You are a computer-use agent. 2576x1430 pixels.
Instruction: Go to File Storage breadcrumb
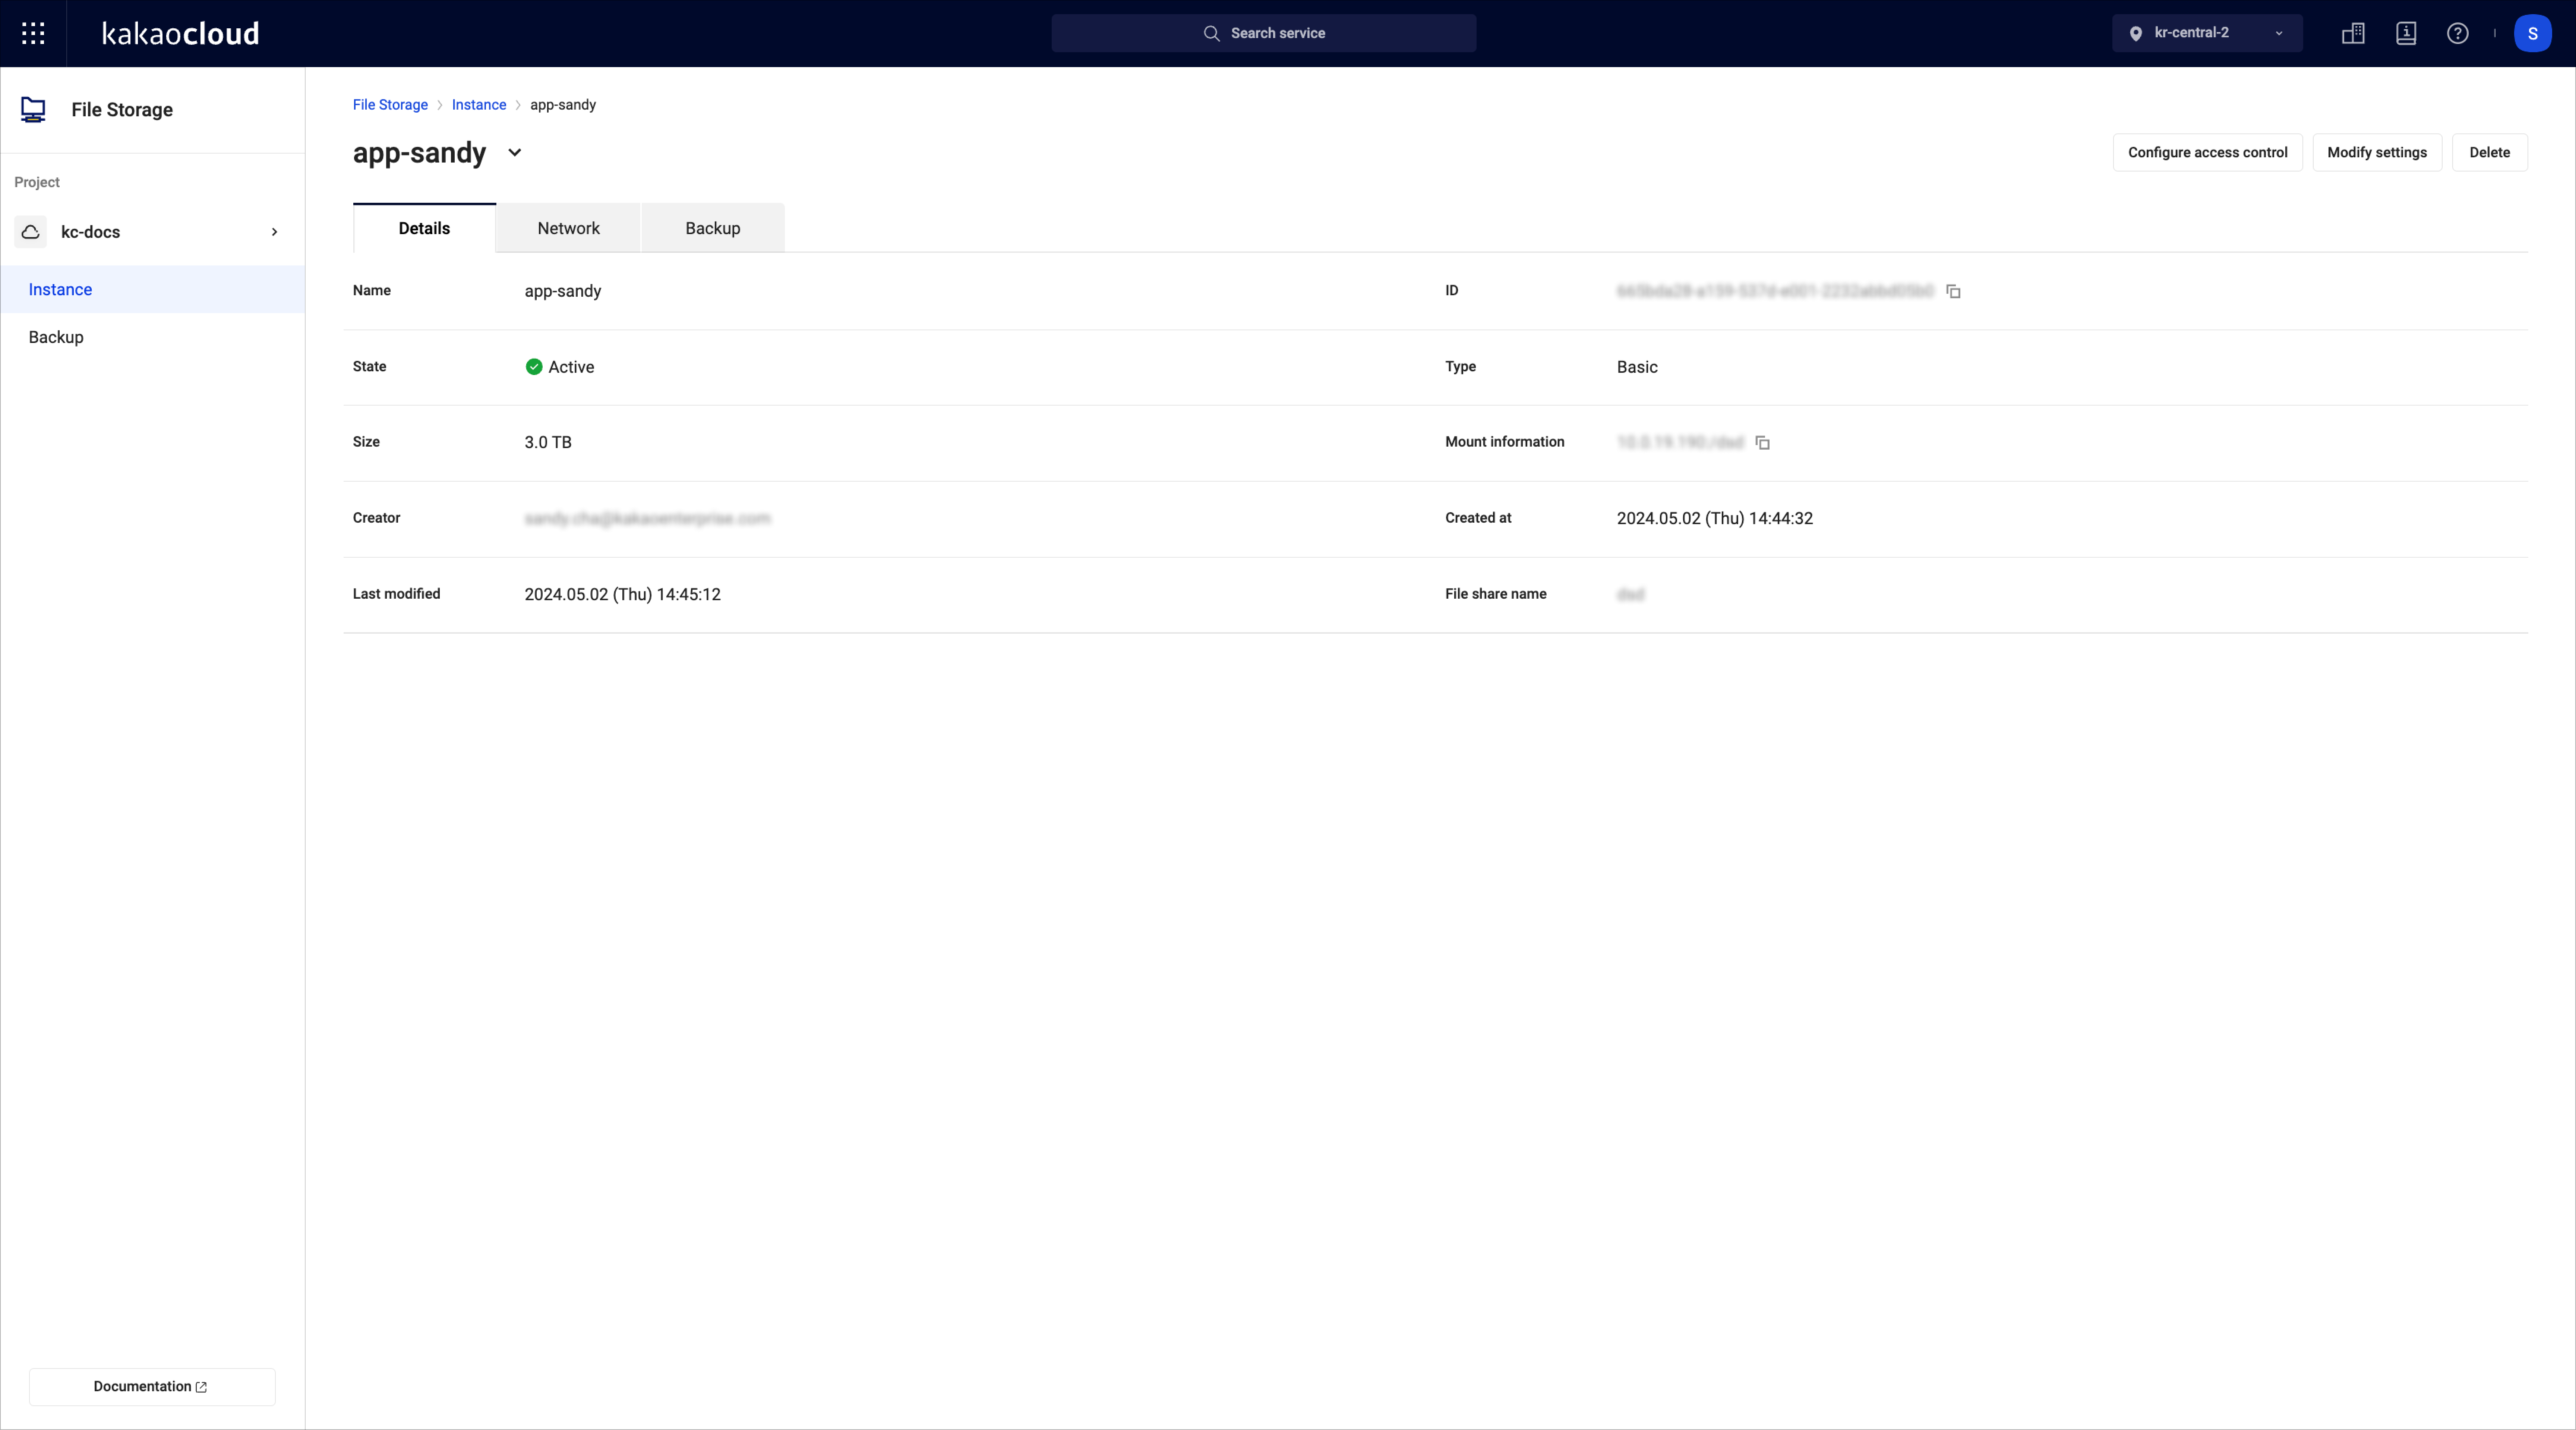pyautogui.click(x=390, y=105)
